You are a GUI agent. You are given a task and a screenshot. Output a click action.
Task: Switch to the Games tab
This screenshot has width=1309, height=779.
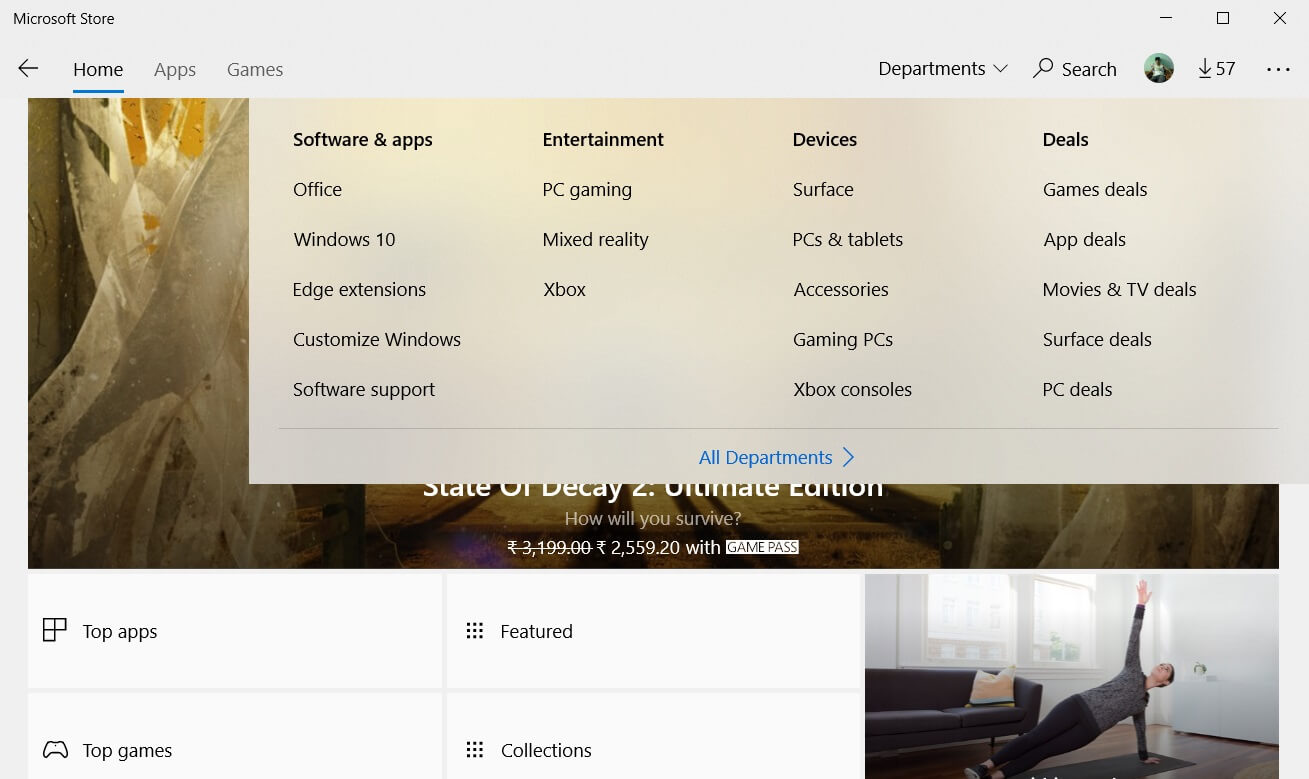pos(255,69)
